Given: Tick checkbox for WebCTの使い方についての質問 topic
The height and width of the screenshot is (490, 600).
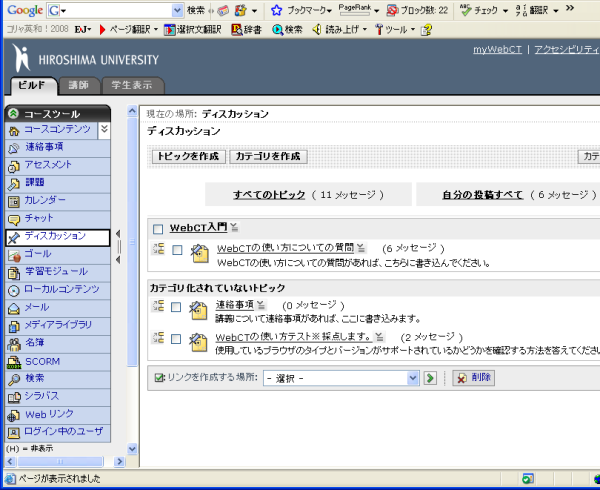Looking at the screenshot, I should (x=177, y=250).
